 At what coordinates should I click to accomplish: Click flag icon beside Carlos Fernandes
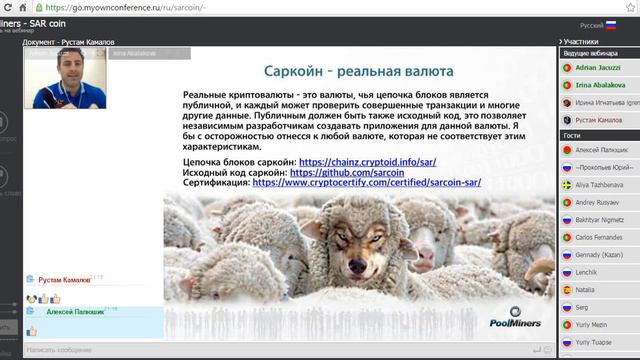[567, 238]
